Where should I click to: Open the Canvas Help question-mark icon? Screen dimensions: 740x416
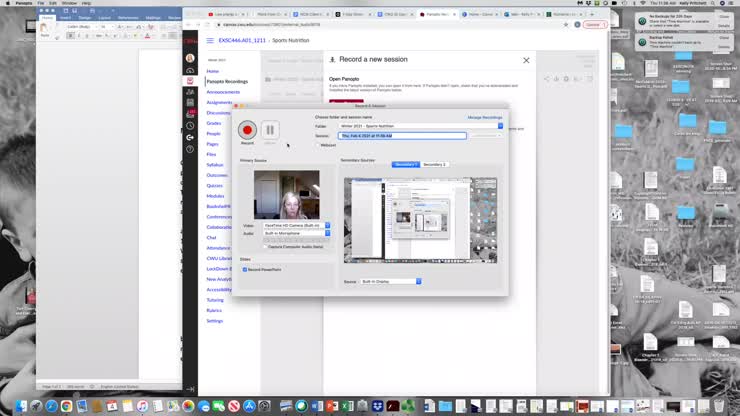coord(190,149)
